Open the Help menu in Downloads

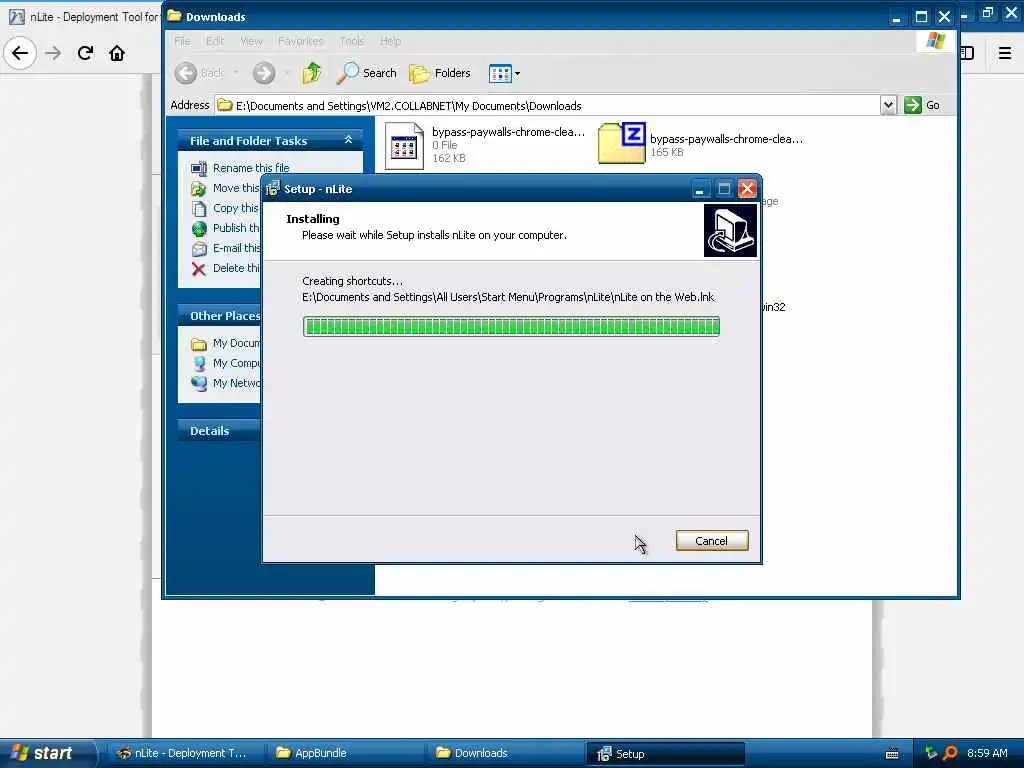[x=391, y=41]
